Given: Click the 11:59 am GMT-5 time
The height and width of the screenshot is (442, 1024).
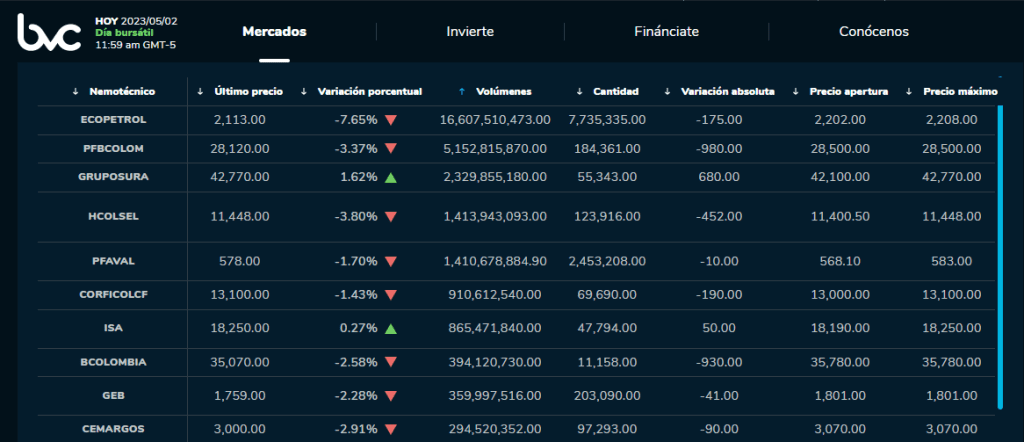Looking at the screenshot, I should 135,45.
